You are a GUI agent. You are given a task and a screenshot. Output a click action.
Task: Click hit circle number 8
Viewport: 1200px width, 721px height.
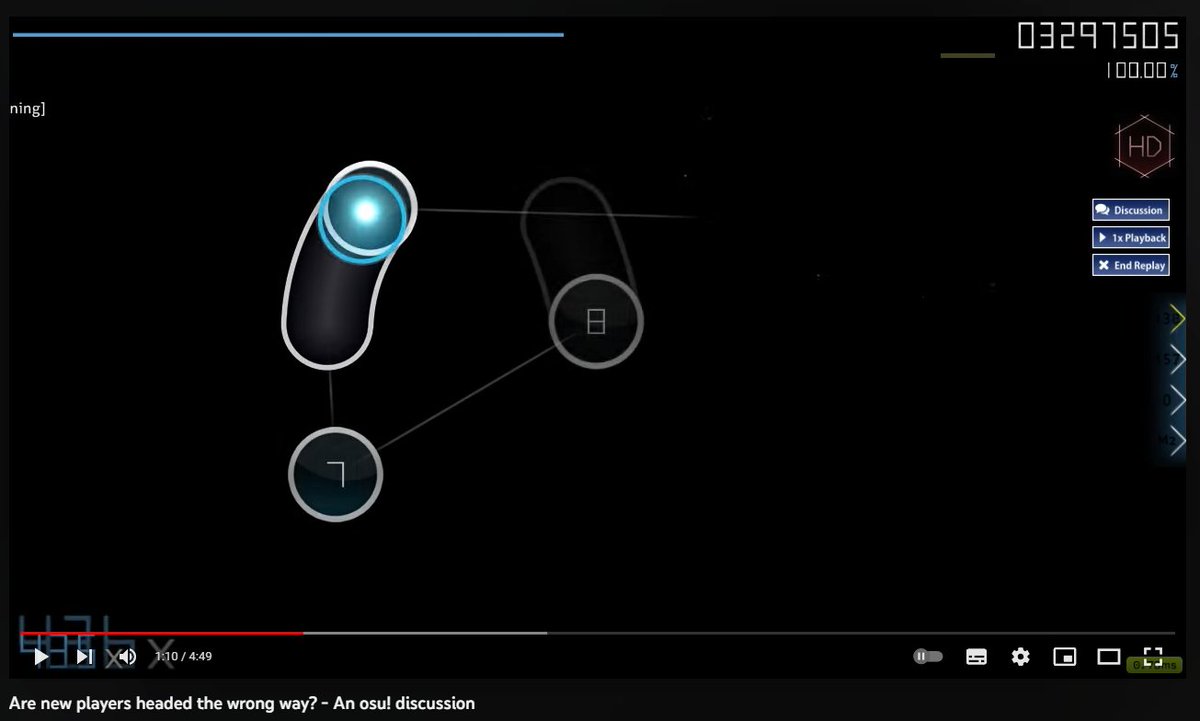pos(596,321)
